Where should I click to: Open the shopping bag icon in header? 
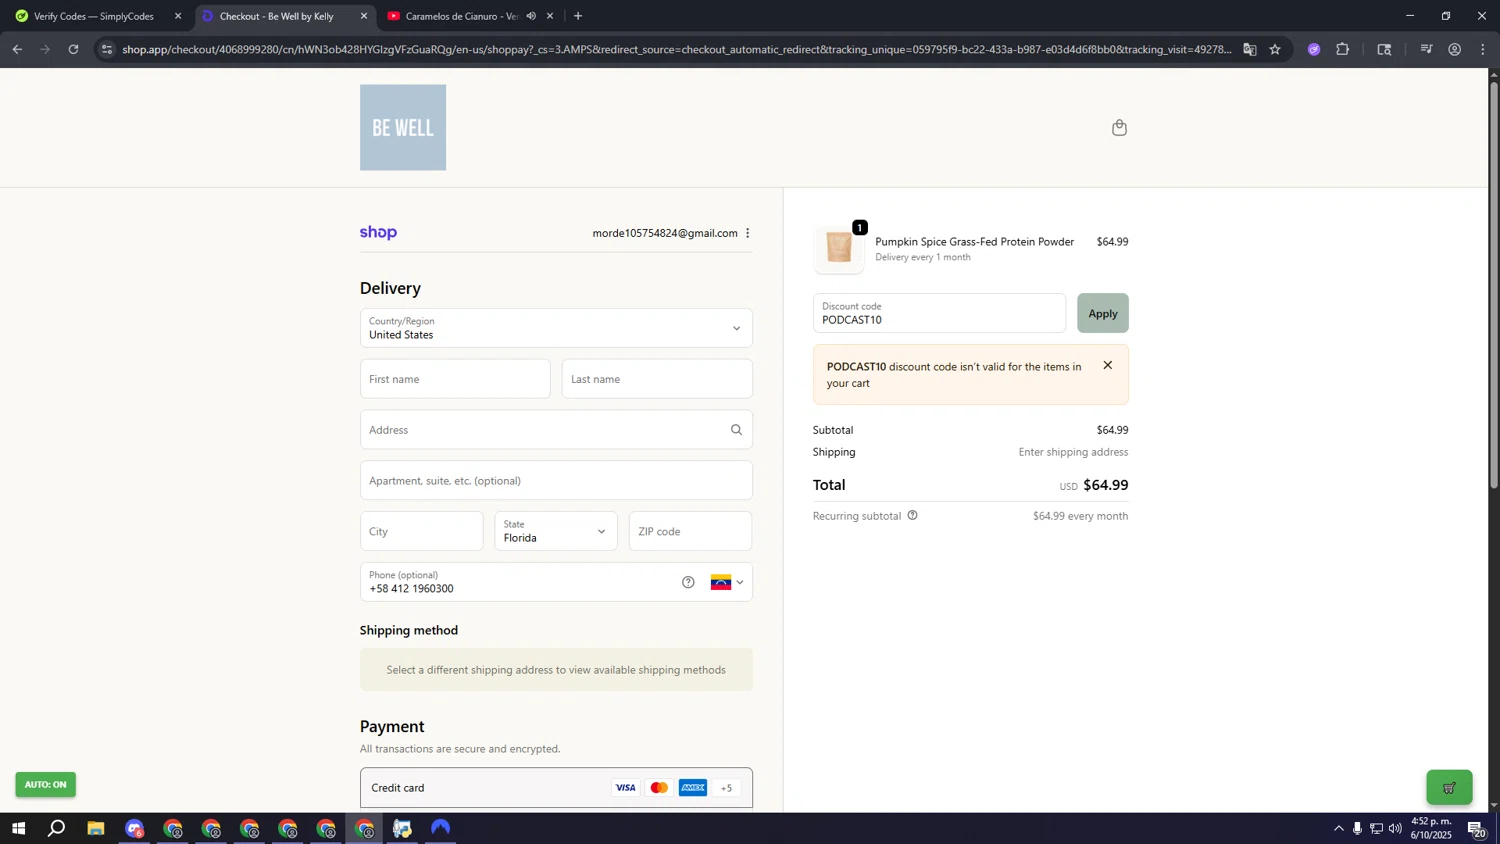pyautogui.click(x=1119, y=127)
